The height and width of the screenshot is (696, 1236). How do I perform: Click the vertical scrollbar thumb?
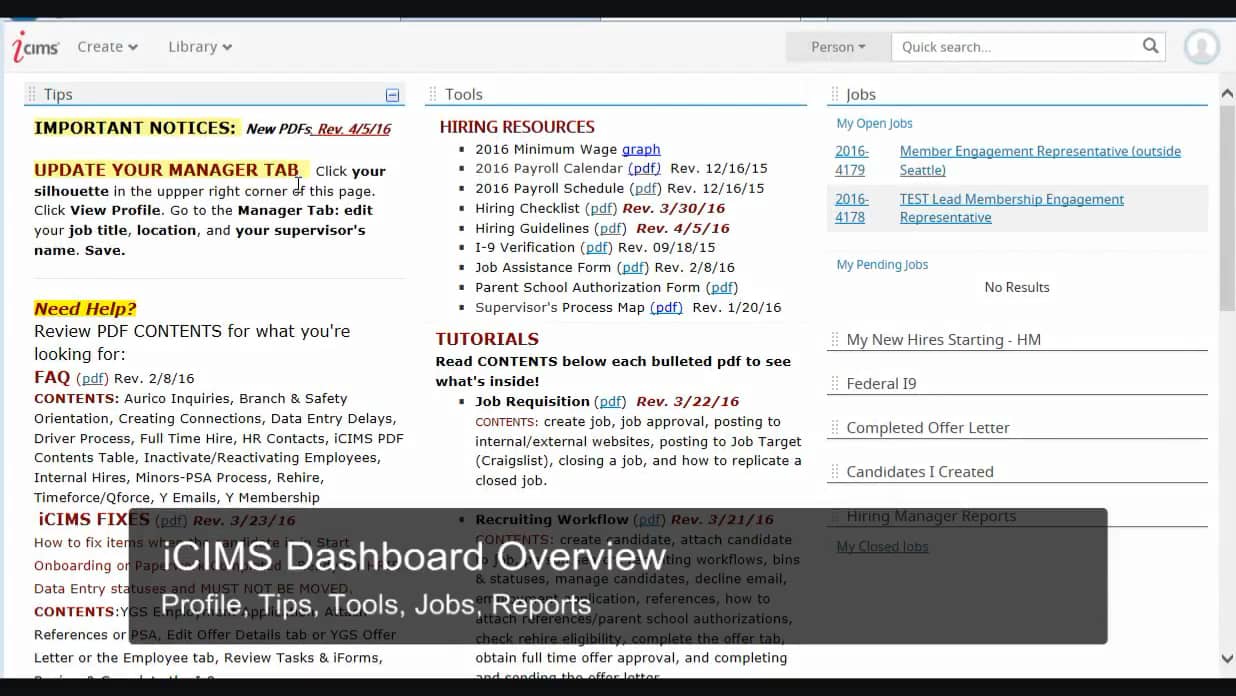(x=1227, y=208)
